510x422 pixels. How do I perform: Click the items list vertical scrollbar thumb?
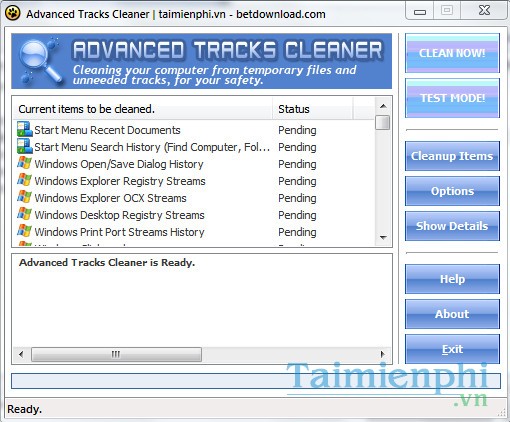(x=383, y=122)
